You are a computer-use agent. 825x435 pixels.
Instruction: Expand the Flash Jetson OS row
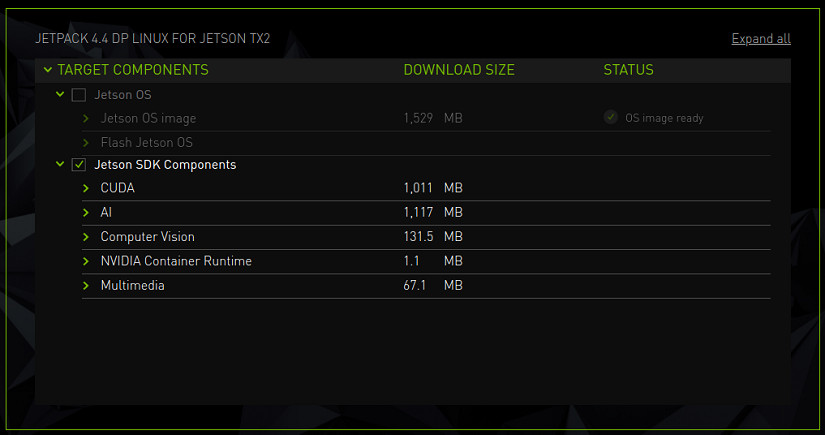tap(86, 143)
